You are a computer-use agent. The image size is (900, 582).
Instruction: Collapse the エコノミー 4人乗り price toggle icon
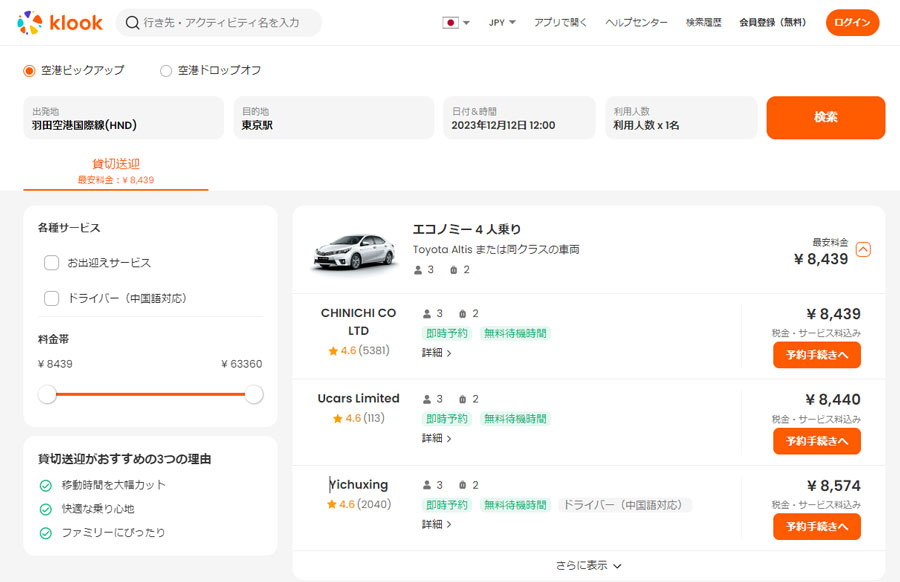(x=863, y=249)
